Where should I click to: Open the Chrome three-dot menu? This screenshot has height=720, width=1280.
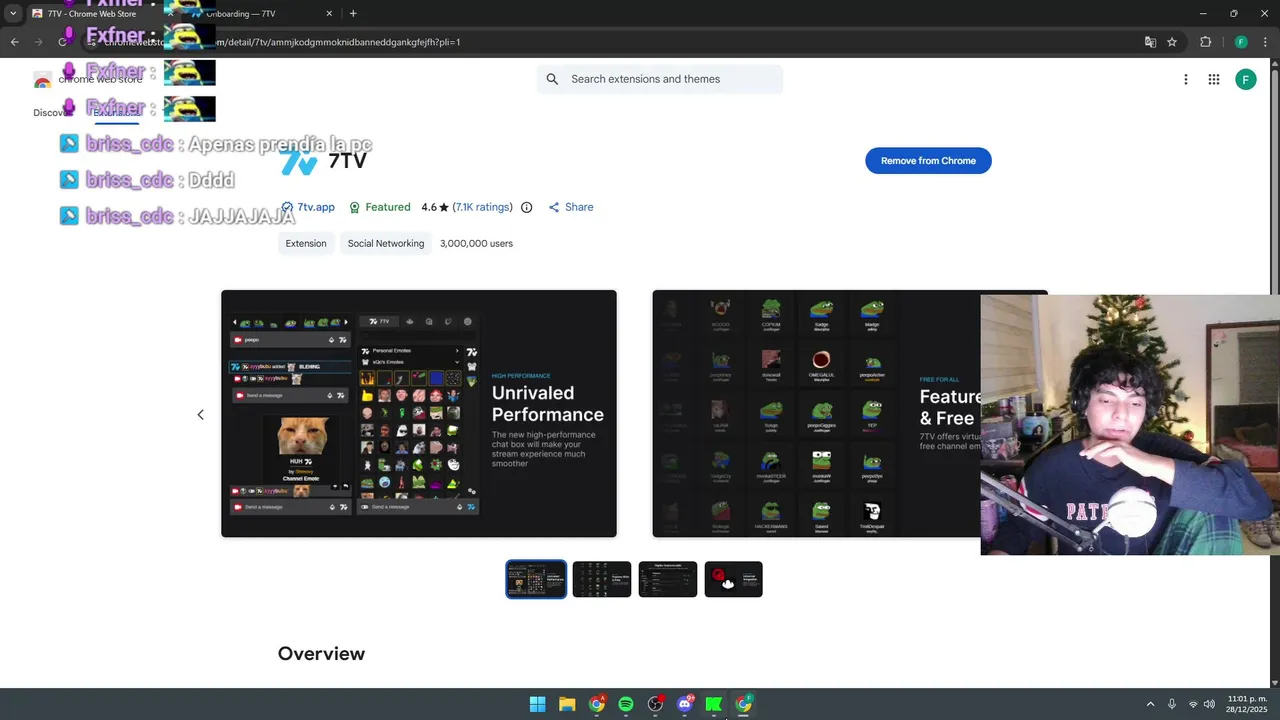point(1264,42)
